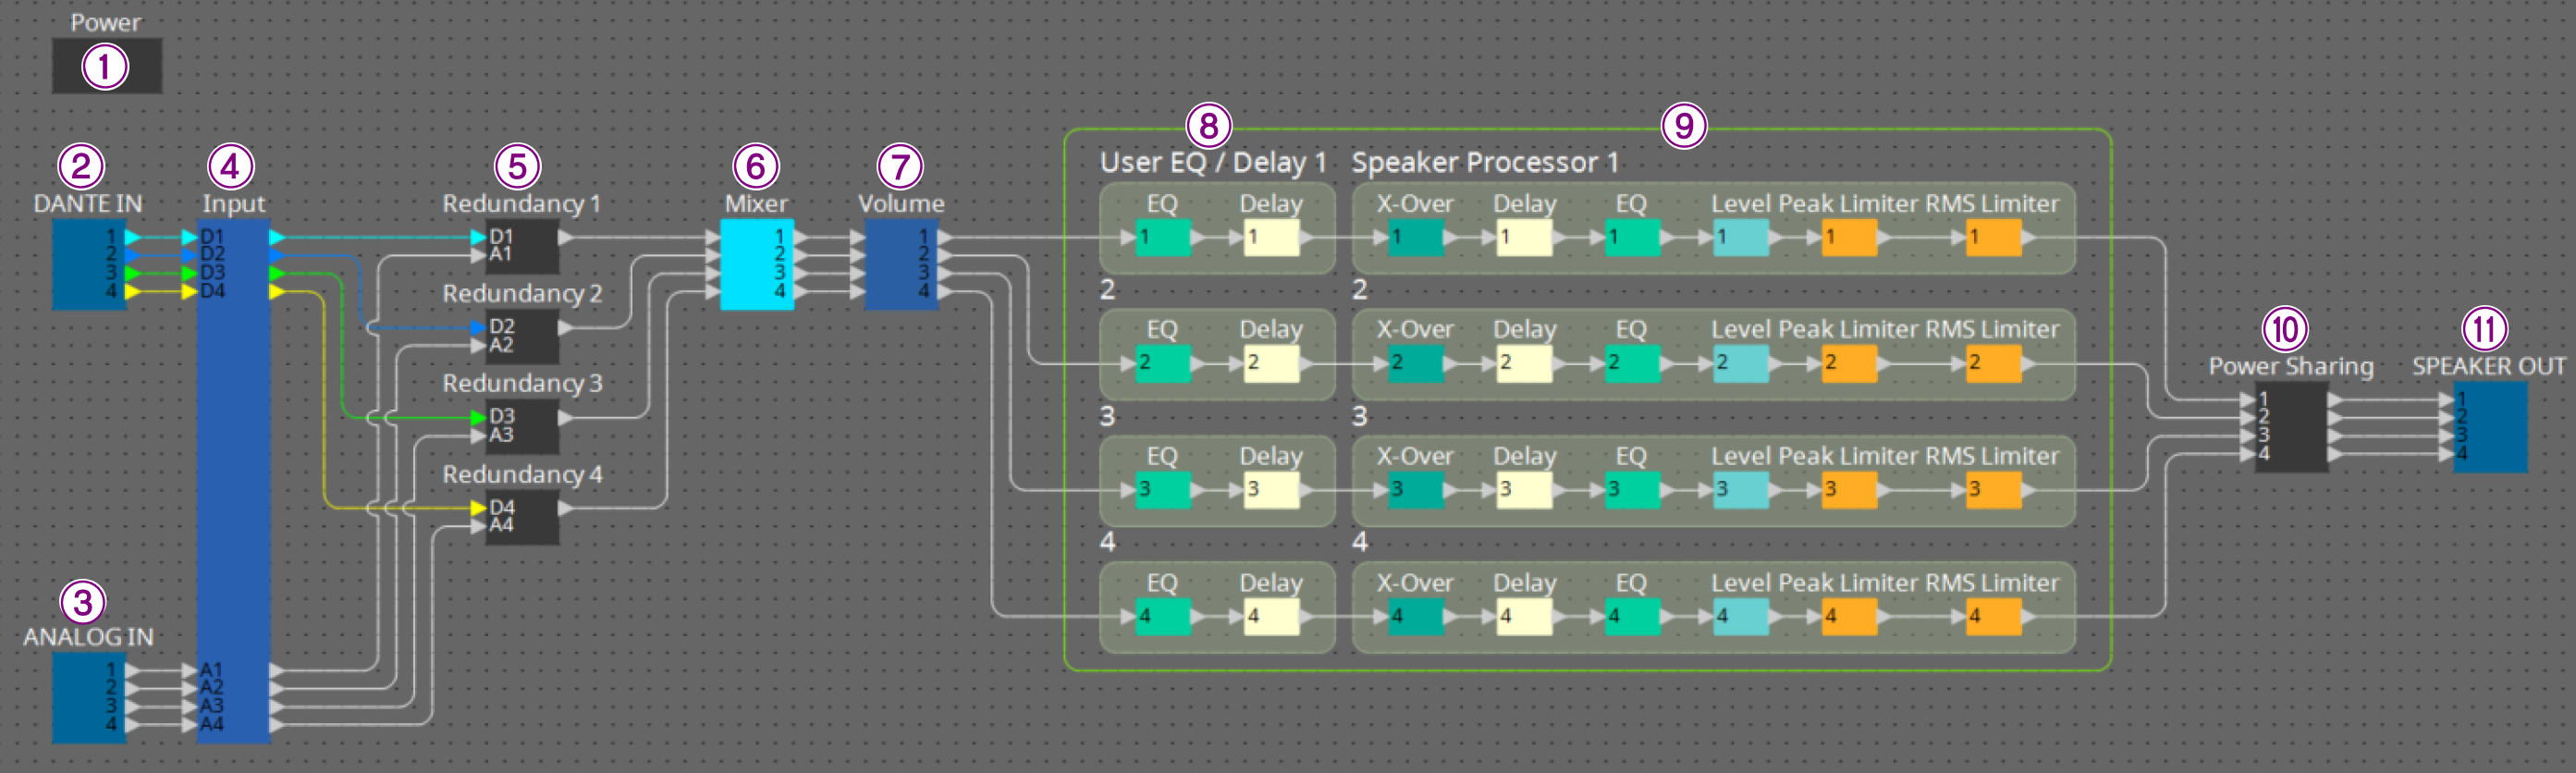Viewport: 2576px width, 773px height.
Task: Select the DANTE IN component block
Action: pyautogui.click(x=89, y=264)
